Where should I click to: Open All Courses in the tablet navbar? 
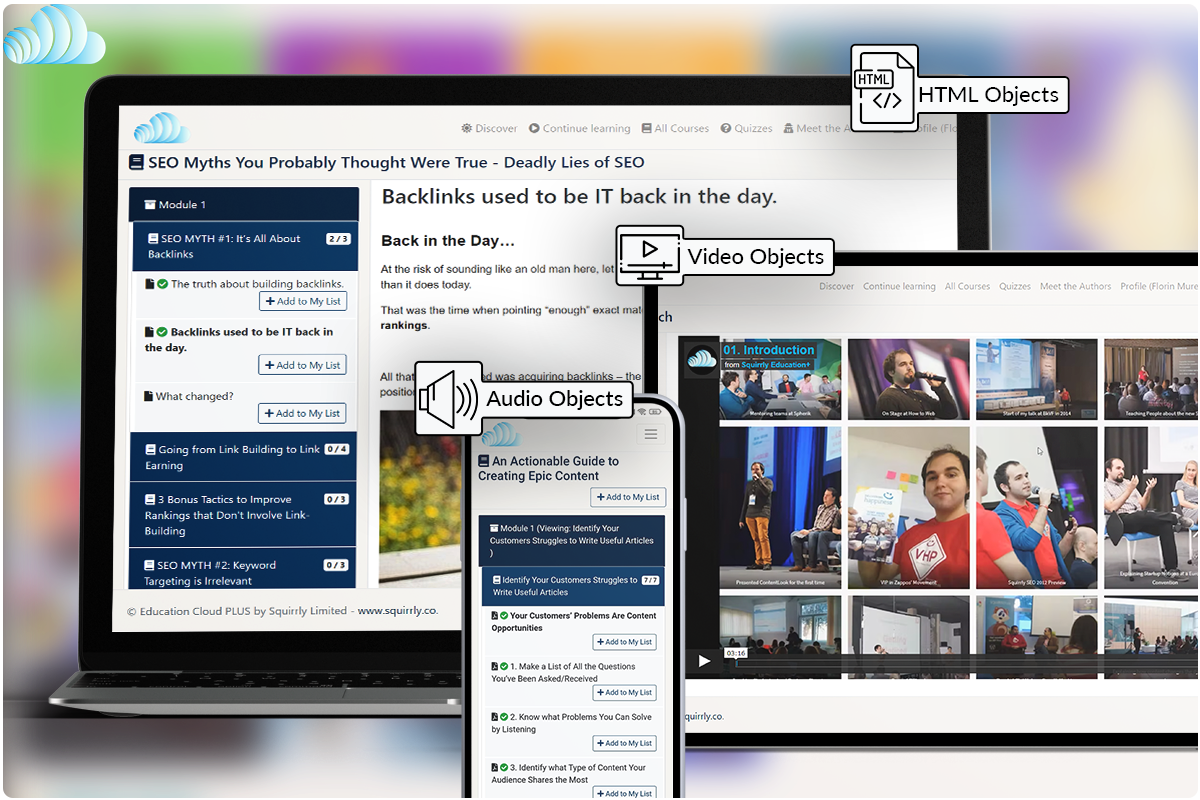[968, 286]
